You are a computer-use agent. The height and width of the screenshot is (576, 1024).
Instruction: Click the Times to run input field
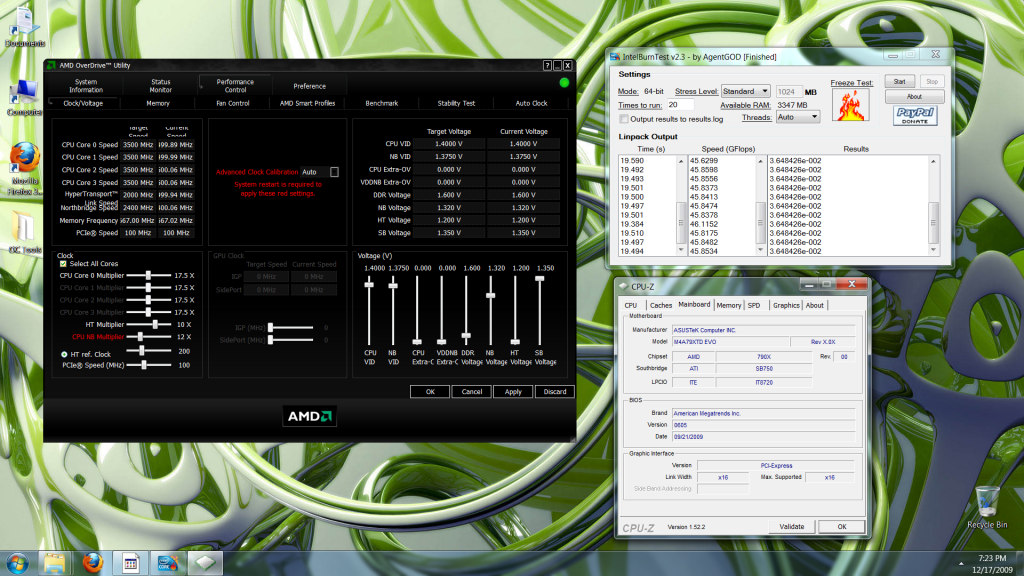click(680, 104)
